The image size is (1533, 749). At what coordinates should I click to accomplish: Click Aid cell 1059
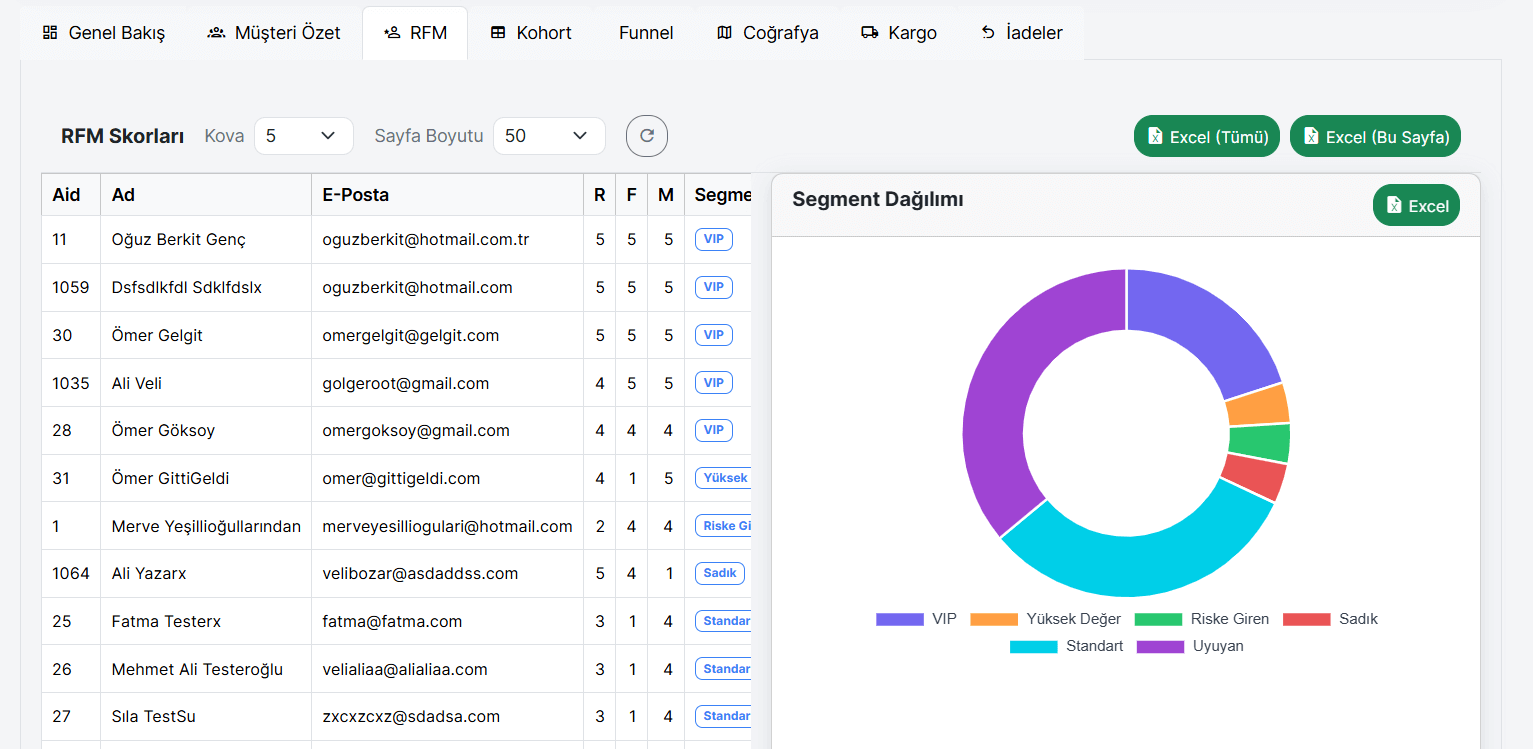(x=71, y=287)
